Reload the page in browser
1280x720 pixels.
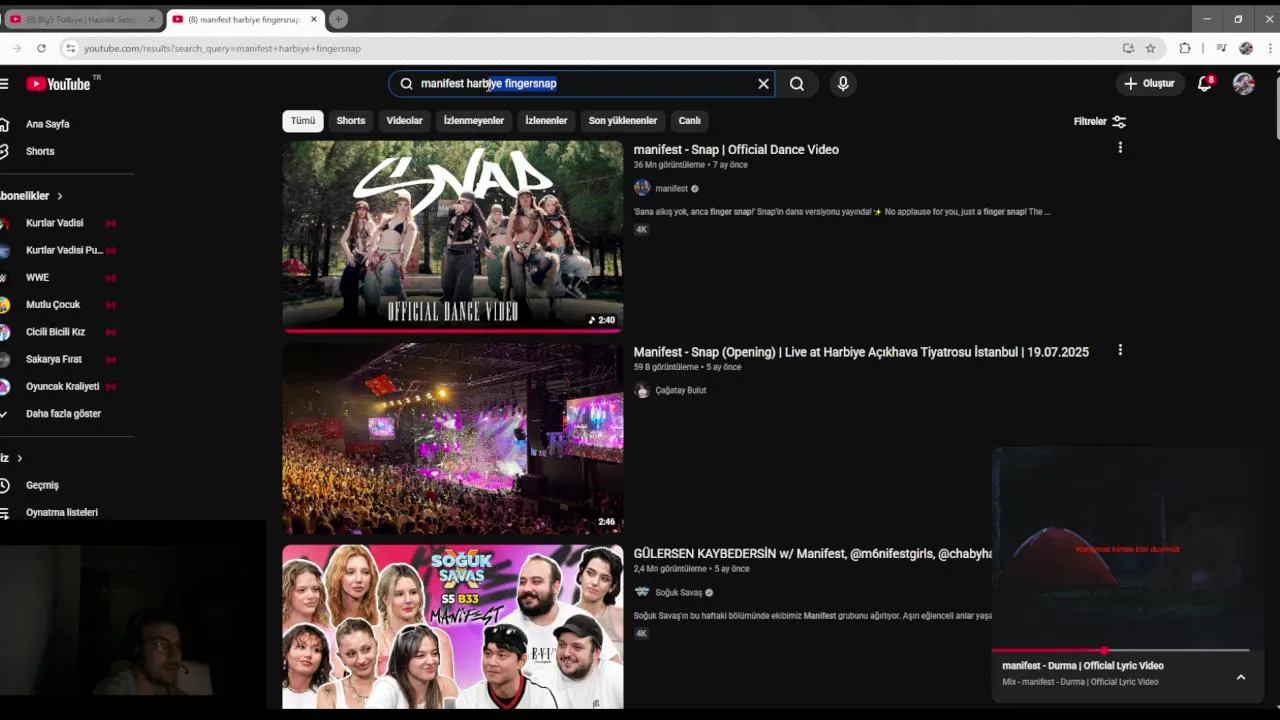click(x=41, y=48)
